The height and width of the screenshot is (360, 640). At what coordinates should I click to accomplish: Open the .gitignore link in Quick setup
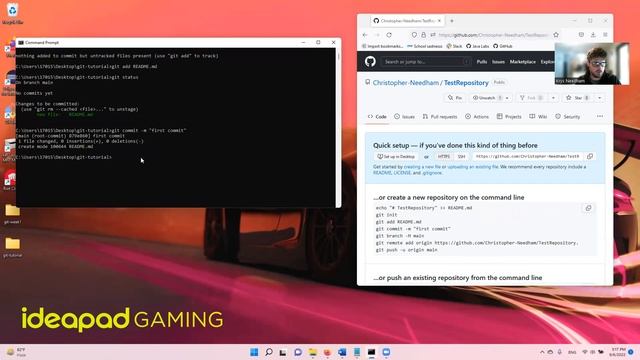coord(432,173)
